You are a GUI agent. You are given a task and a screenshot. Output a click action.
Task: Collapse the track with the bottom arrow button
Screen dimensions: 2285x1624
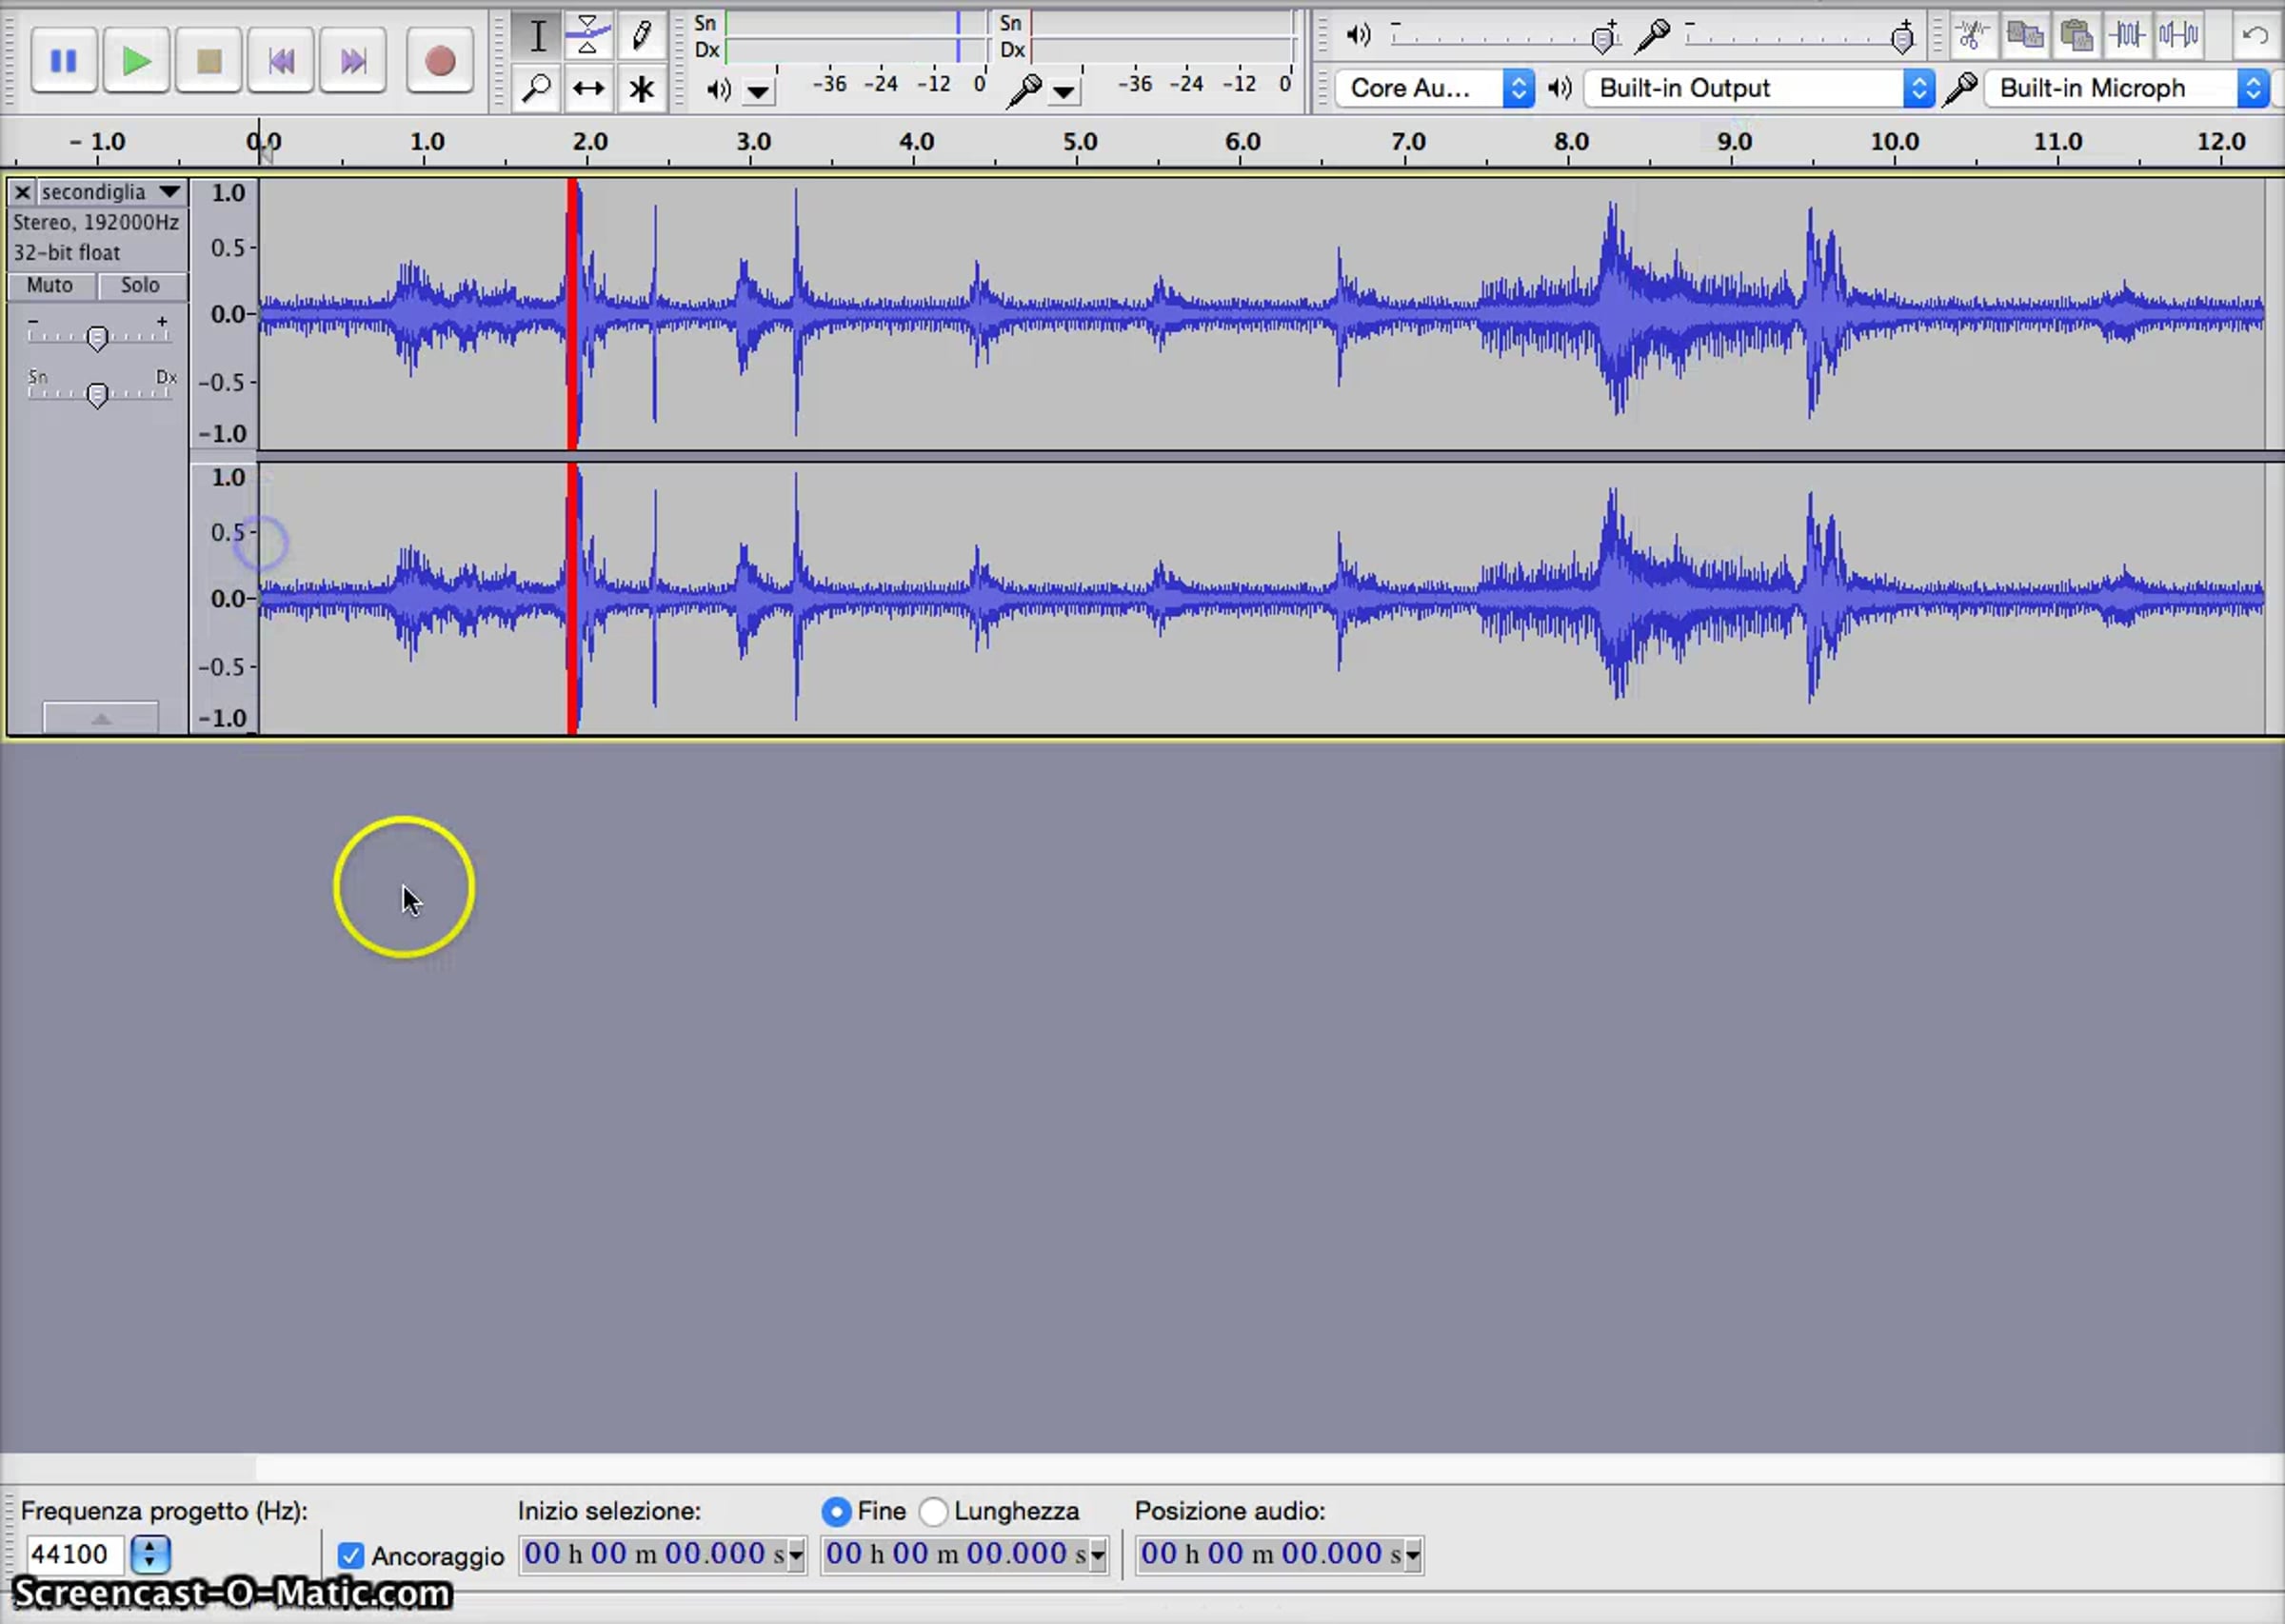click(x=100, y=717)
